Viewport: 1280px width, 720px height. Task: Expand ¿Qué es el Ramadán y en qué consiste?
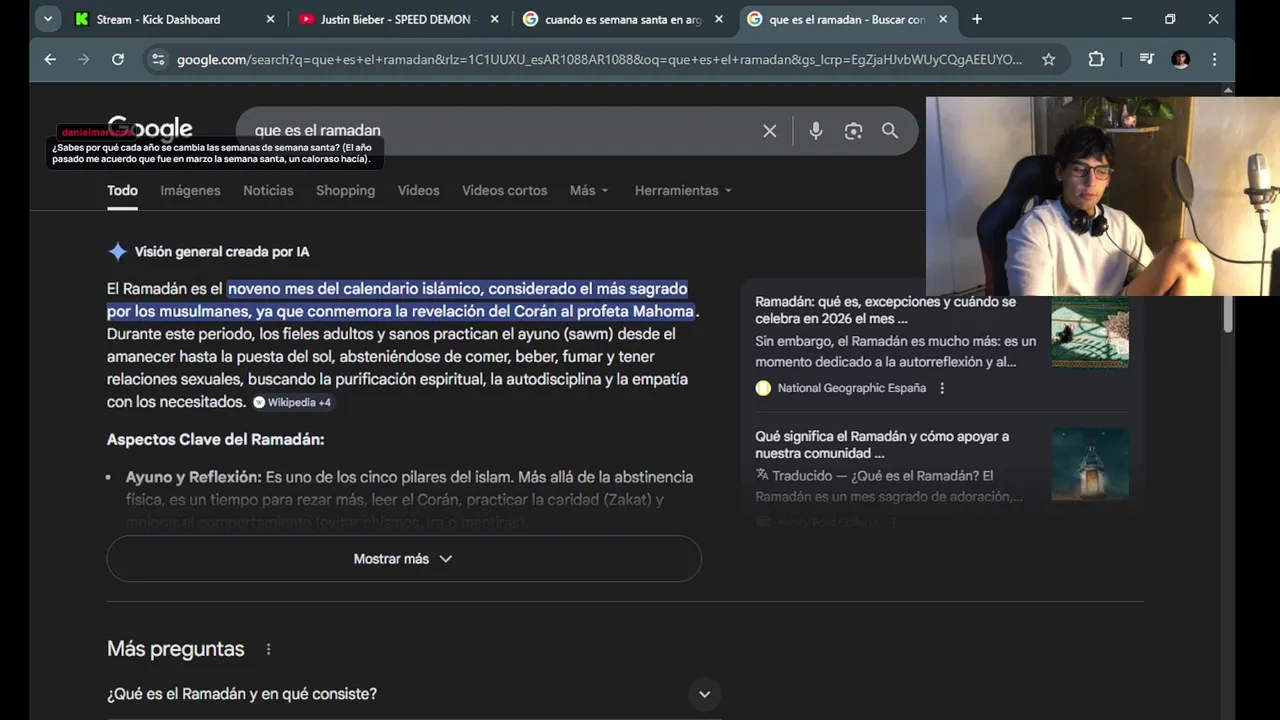pyautogui.click(x=414, y=694)
